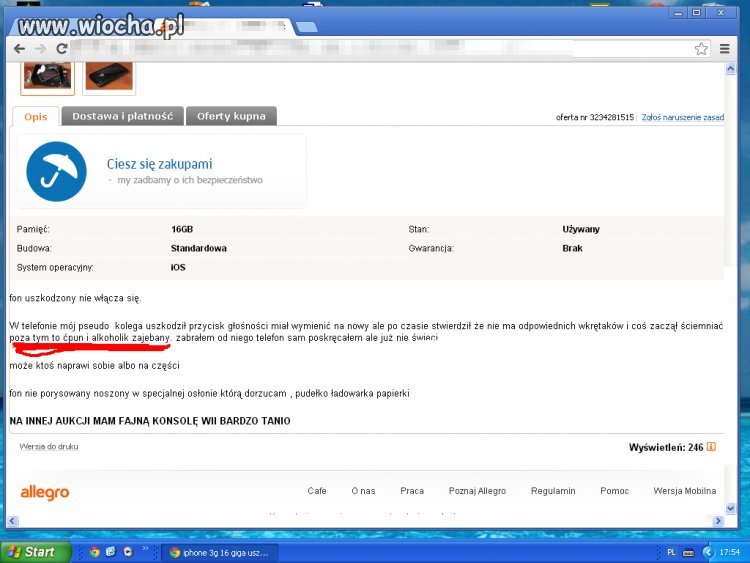Minimize the Chrome window
The height and width of the screenshot is (563, 750).
pos(678,13)
